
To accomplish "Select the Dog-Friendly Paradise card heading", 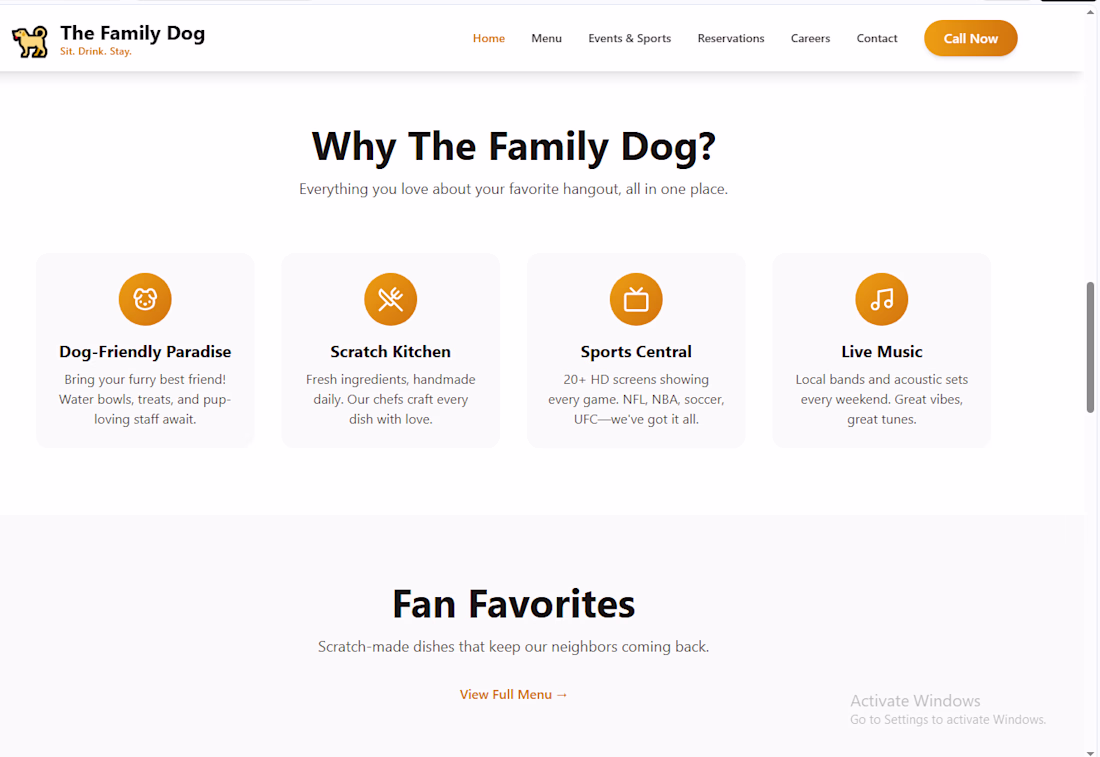I will 145,351.
